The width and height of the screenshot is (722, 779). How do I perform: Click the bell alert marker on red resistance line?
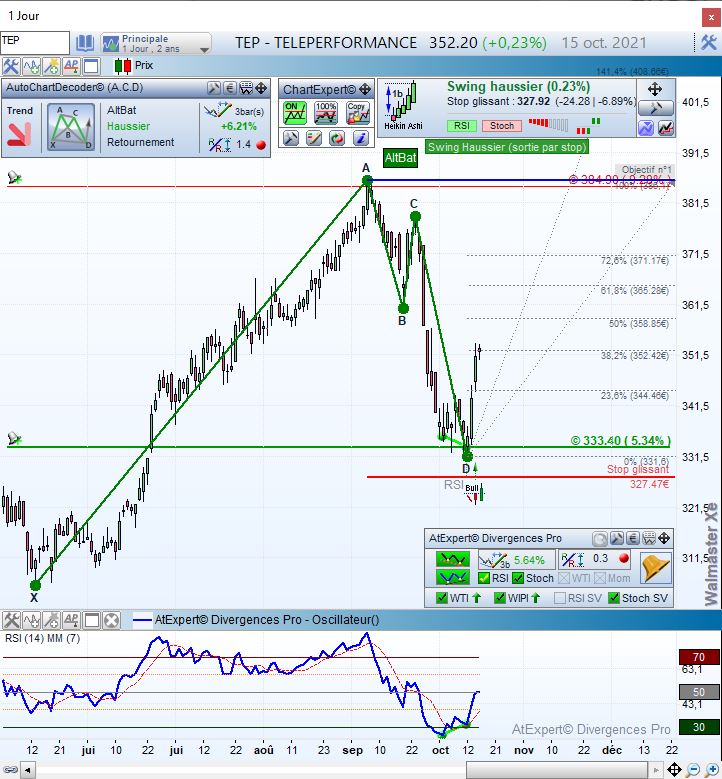(x=14, y=178)
